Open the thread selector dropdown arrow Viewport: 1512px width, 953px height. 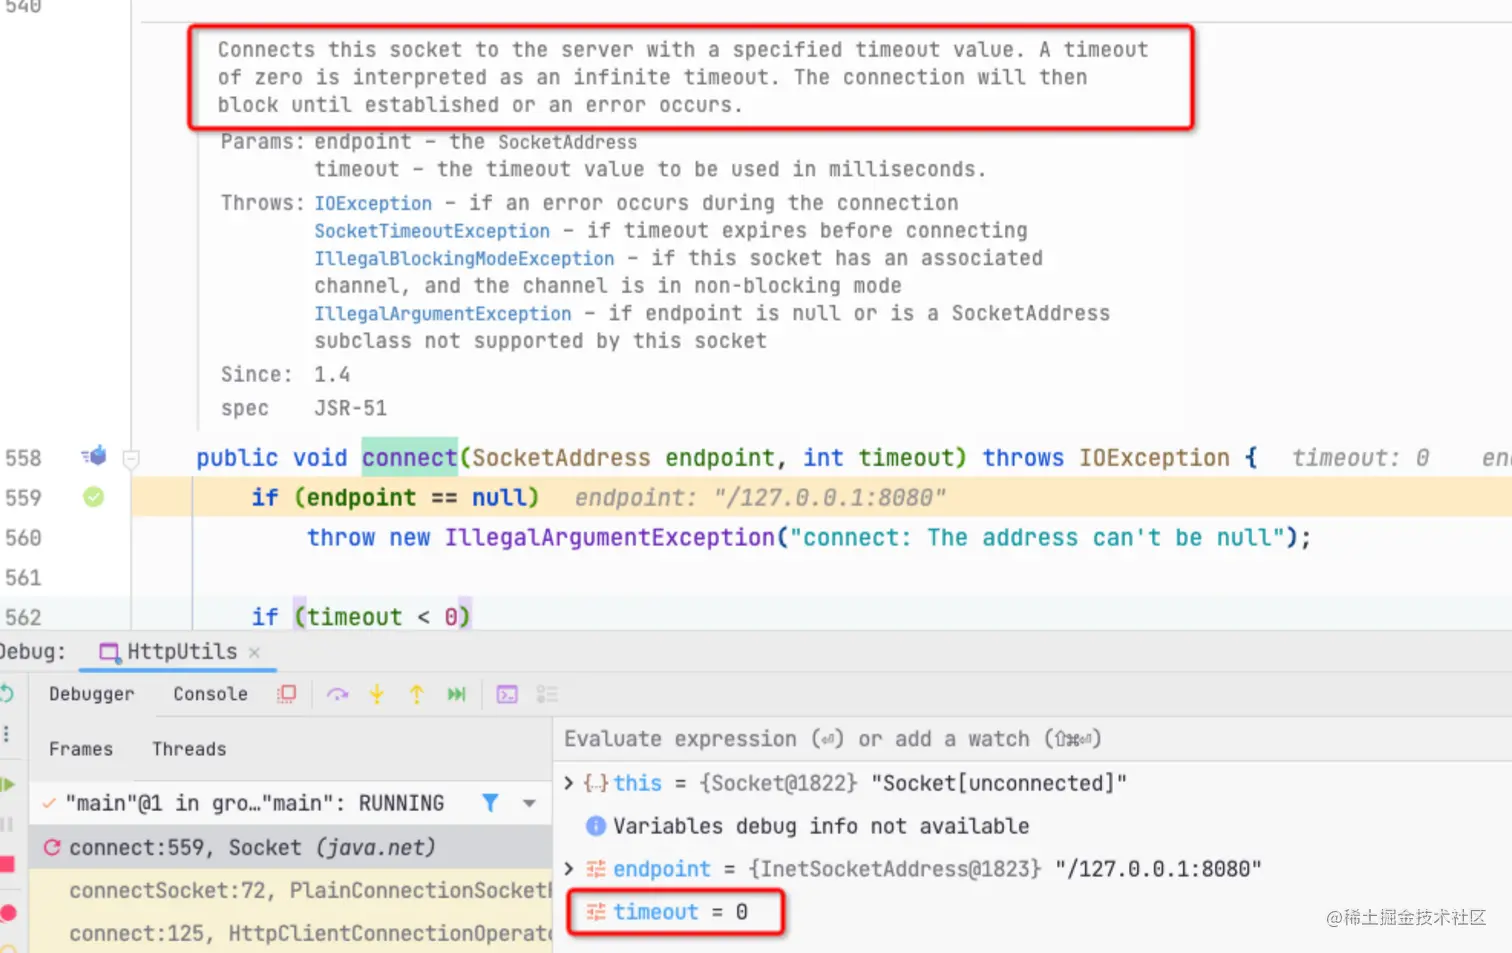531,802
